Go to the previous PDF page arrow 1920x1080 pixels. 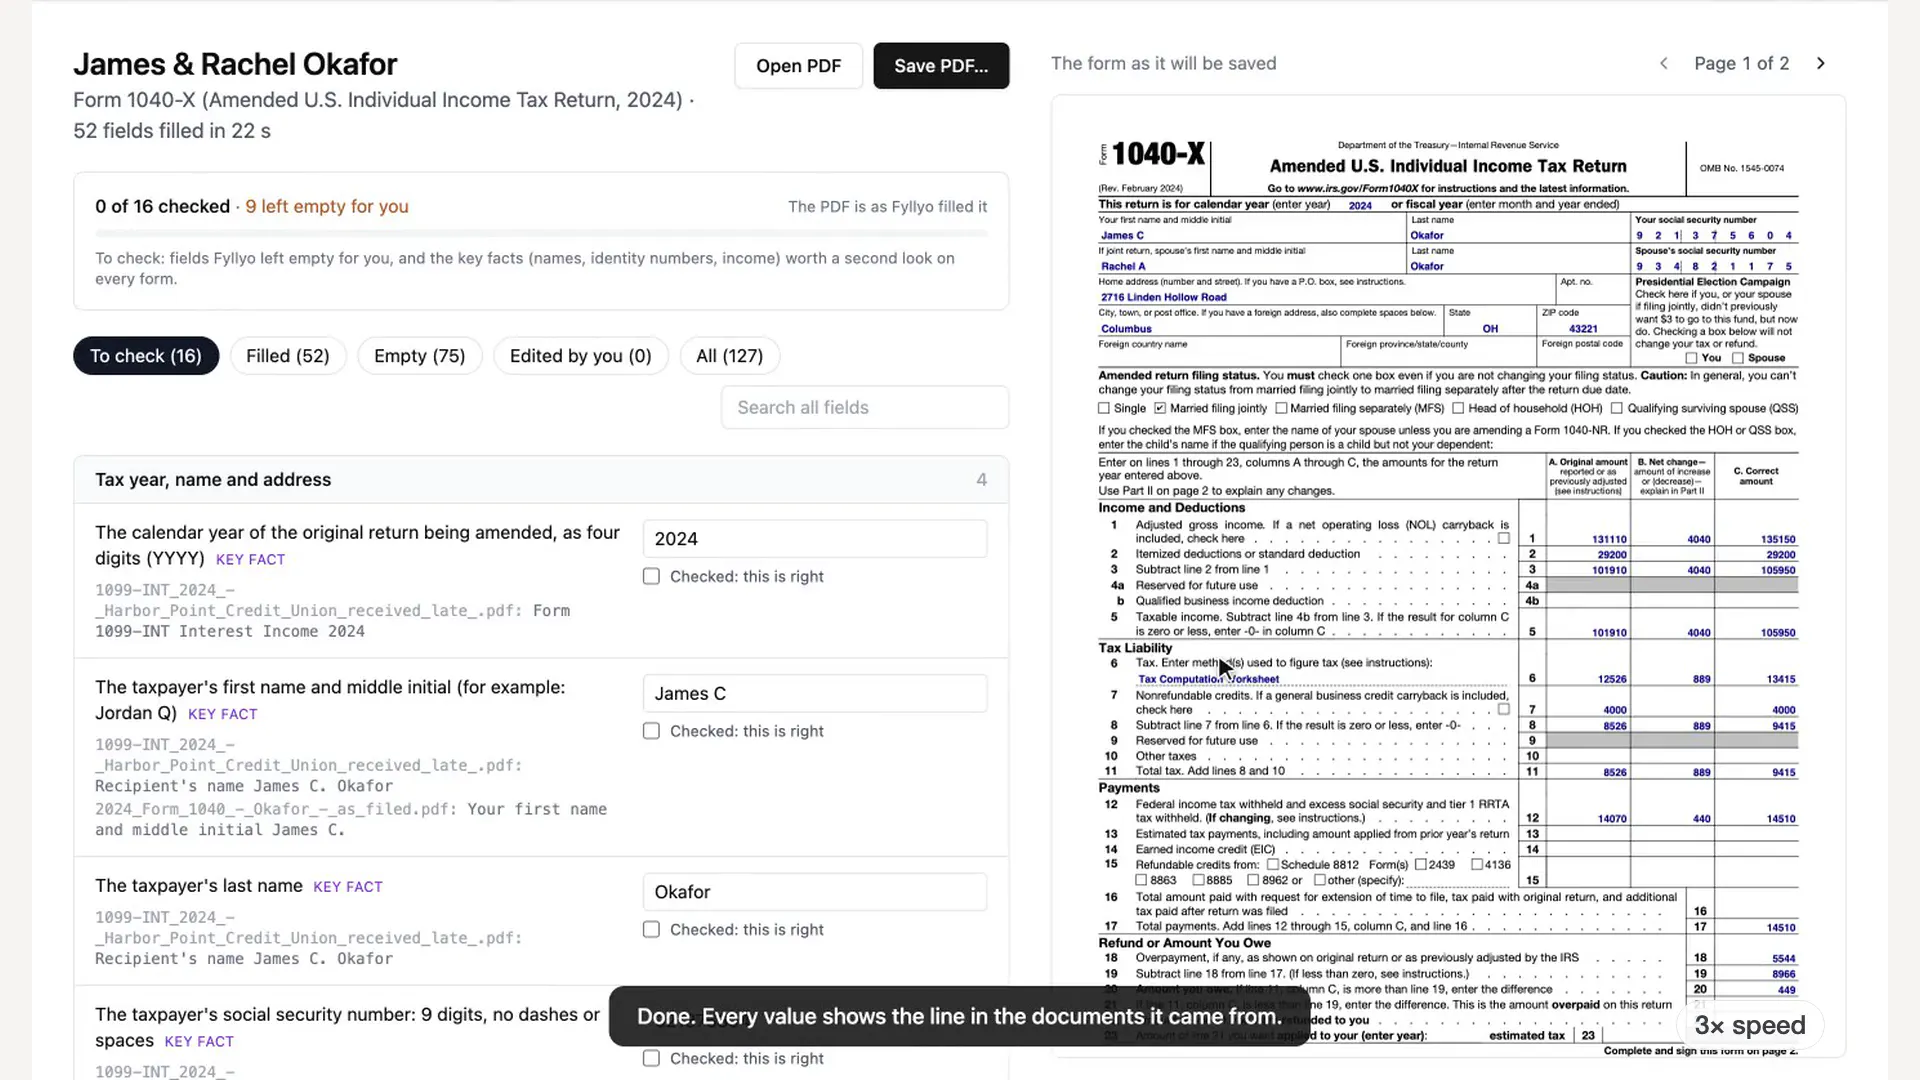click(1664, 63)
